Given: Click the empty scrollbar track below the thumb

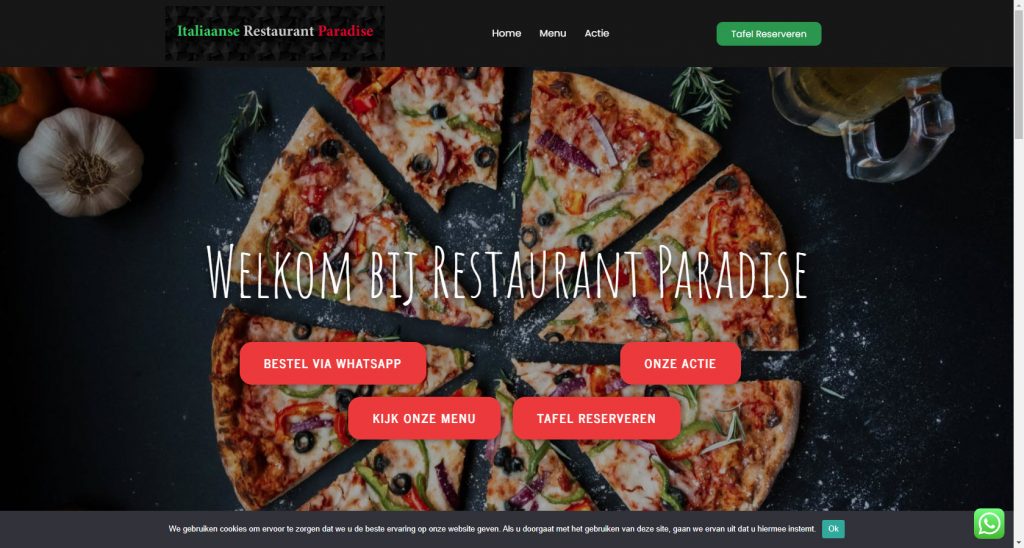Looking at the screenshot, I should click(1018, 327).
